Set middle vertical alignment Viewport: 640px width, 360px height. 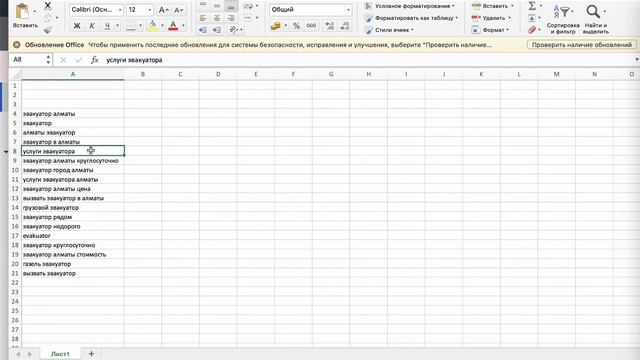pyautogui.click(x=217, y=6)
